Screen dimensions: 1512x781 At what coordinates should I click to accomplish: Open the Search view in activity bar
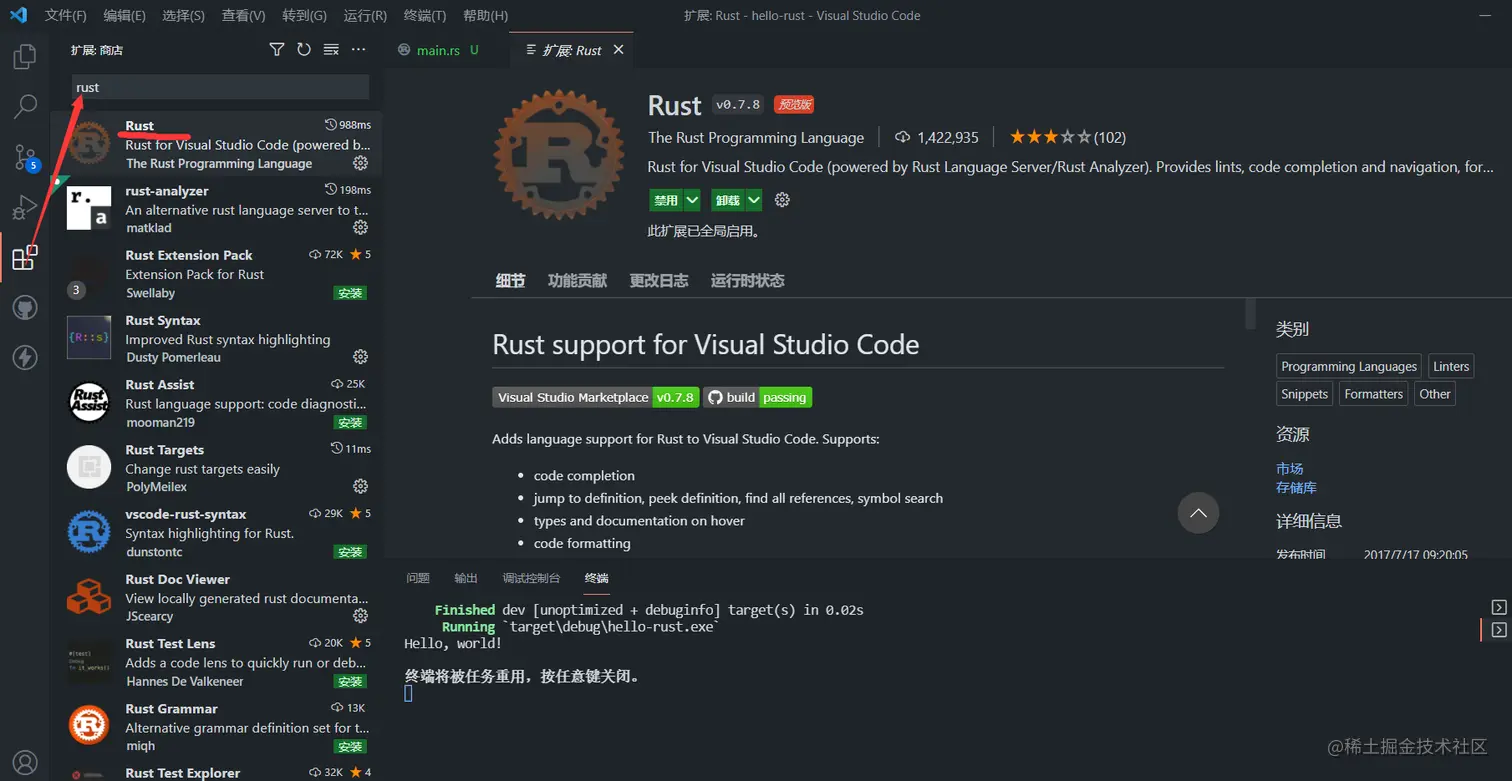25,106
